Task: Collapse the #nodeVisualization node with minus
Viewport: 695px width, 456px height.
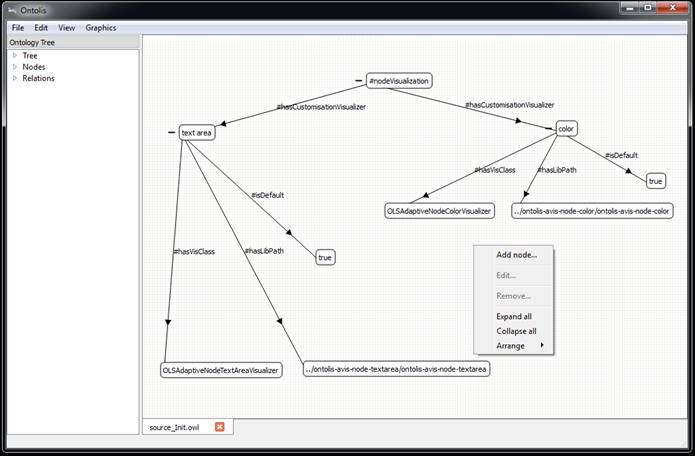Action: click(x=359, y=81)
